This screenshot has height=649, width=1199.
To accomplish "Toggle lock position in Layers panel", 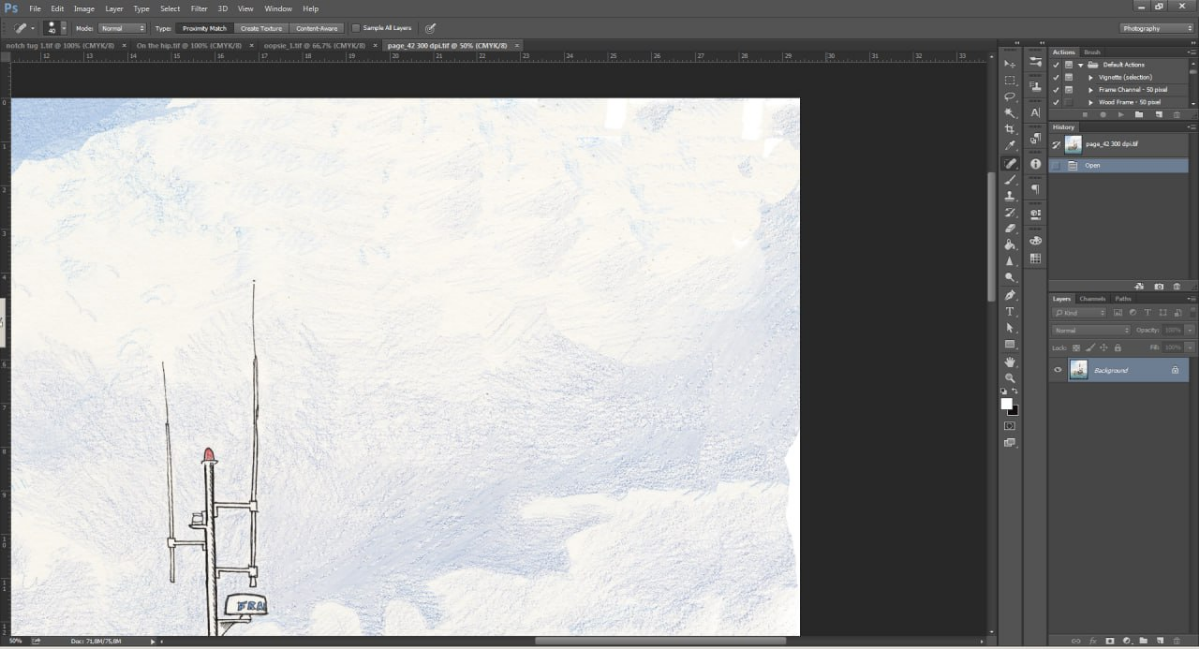I will tap(1103, 348).
